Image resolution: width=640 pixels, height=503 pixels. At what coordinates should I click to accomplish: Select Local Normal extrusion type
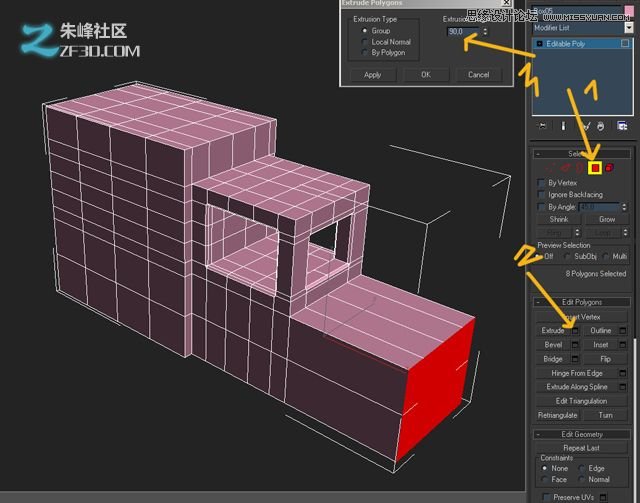point(365,42)
